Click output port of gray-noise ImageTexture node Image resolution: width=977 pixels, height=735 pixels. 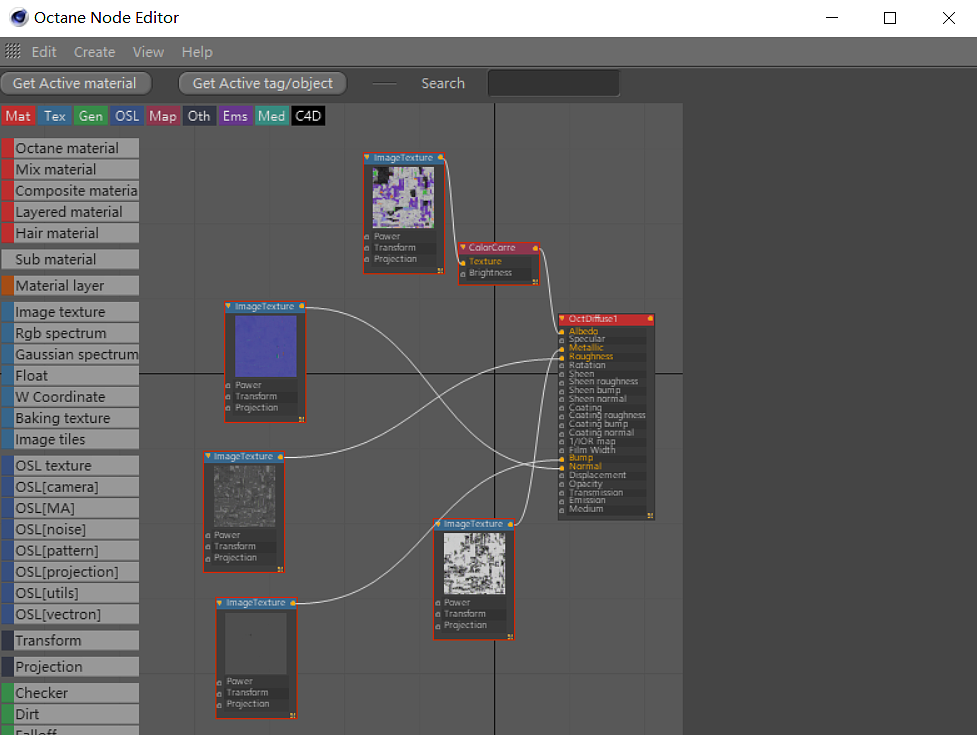coord(280,457)
